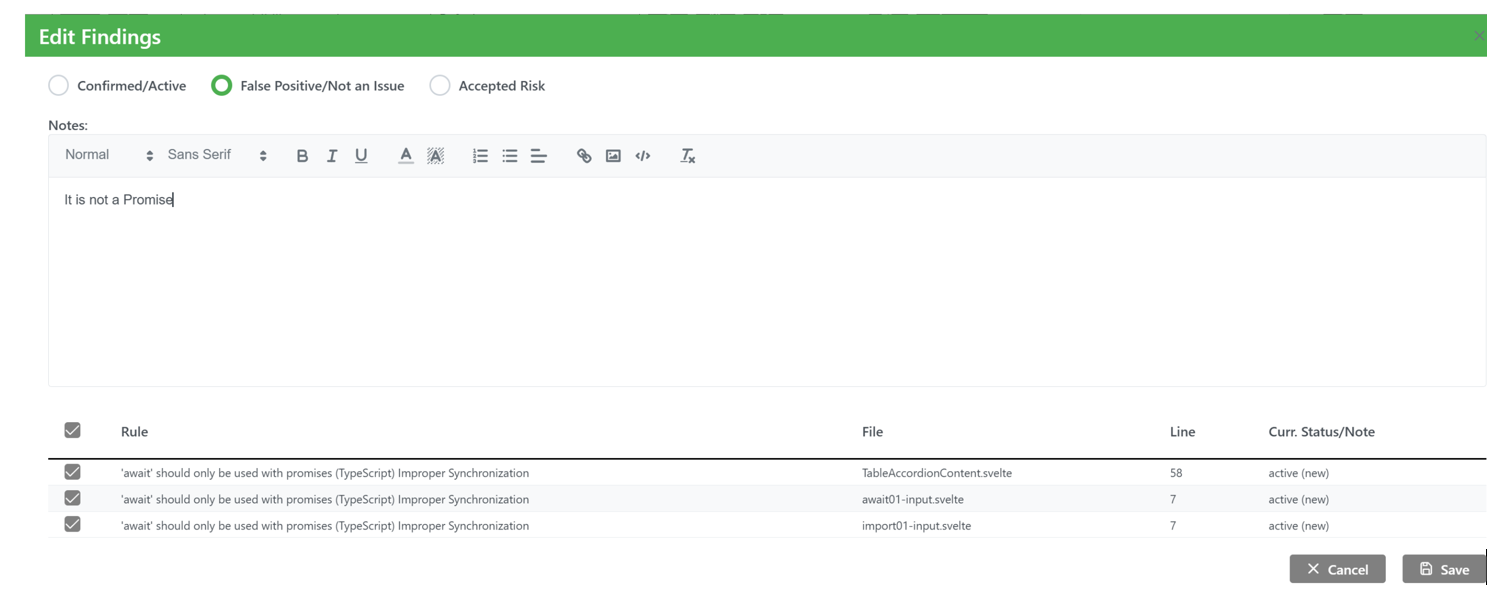Select the Confirmed/Active radio option
Screen dimensions: 1496x591
coord(59,86)
